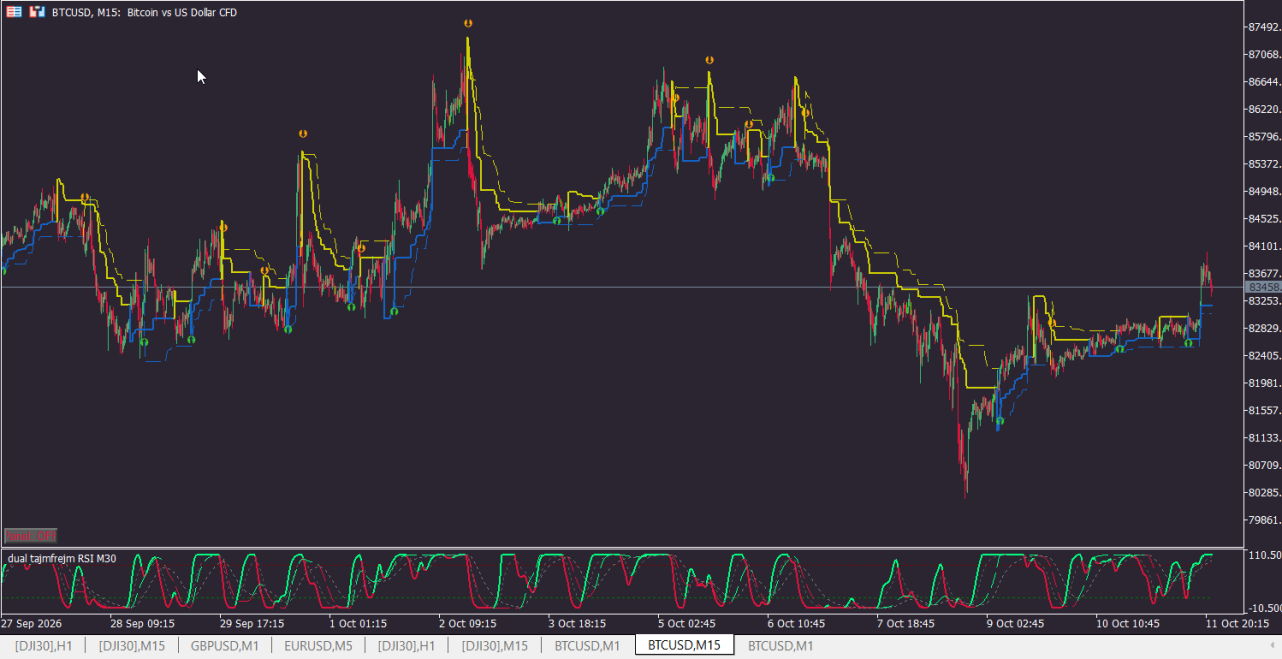Click the -10.50 level on the RSI scale
Image resolution: width=1282 pixels, height=659 pixels.
1265,606
